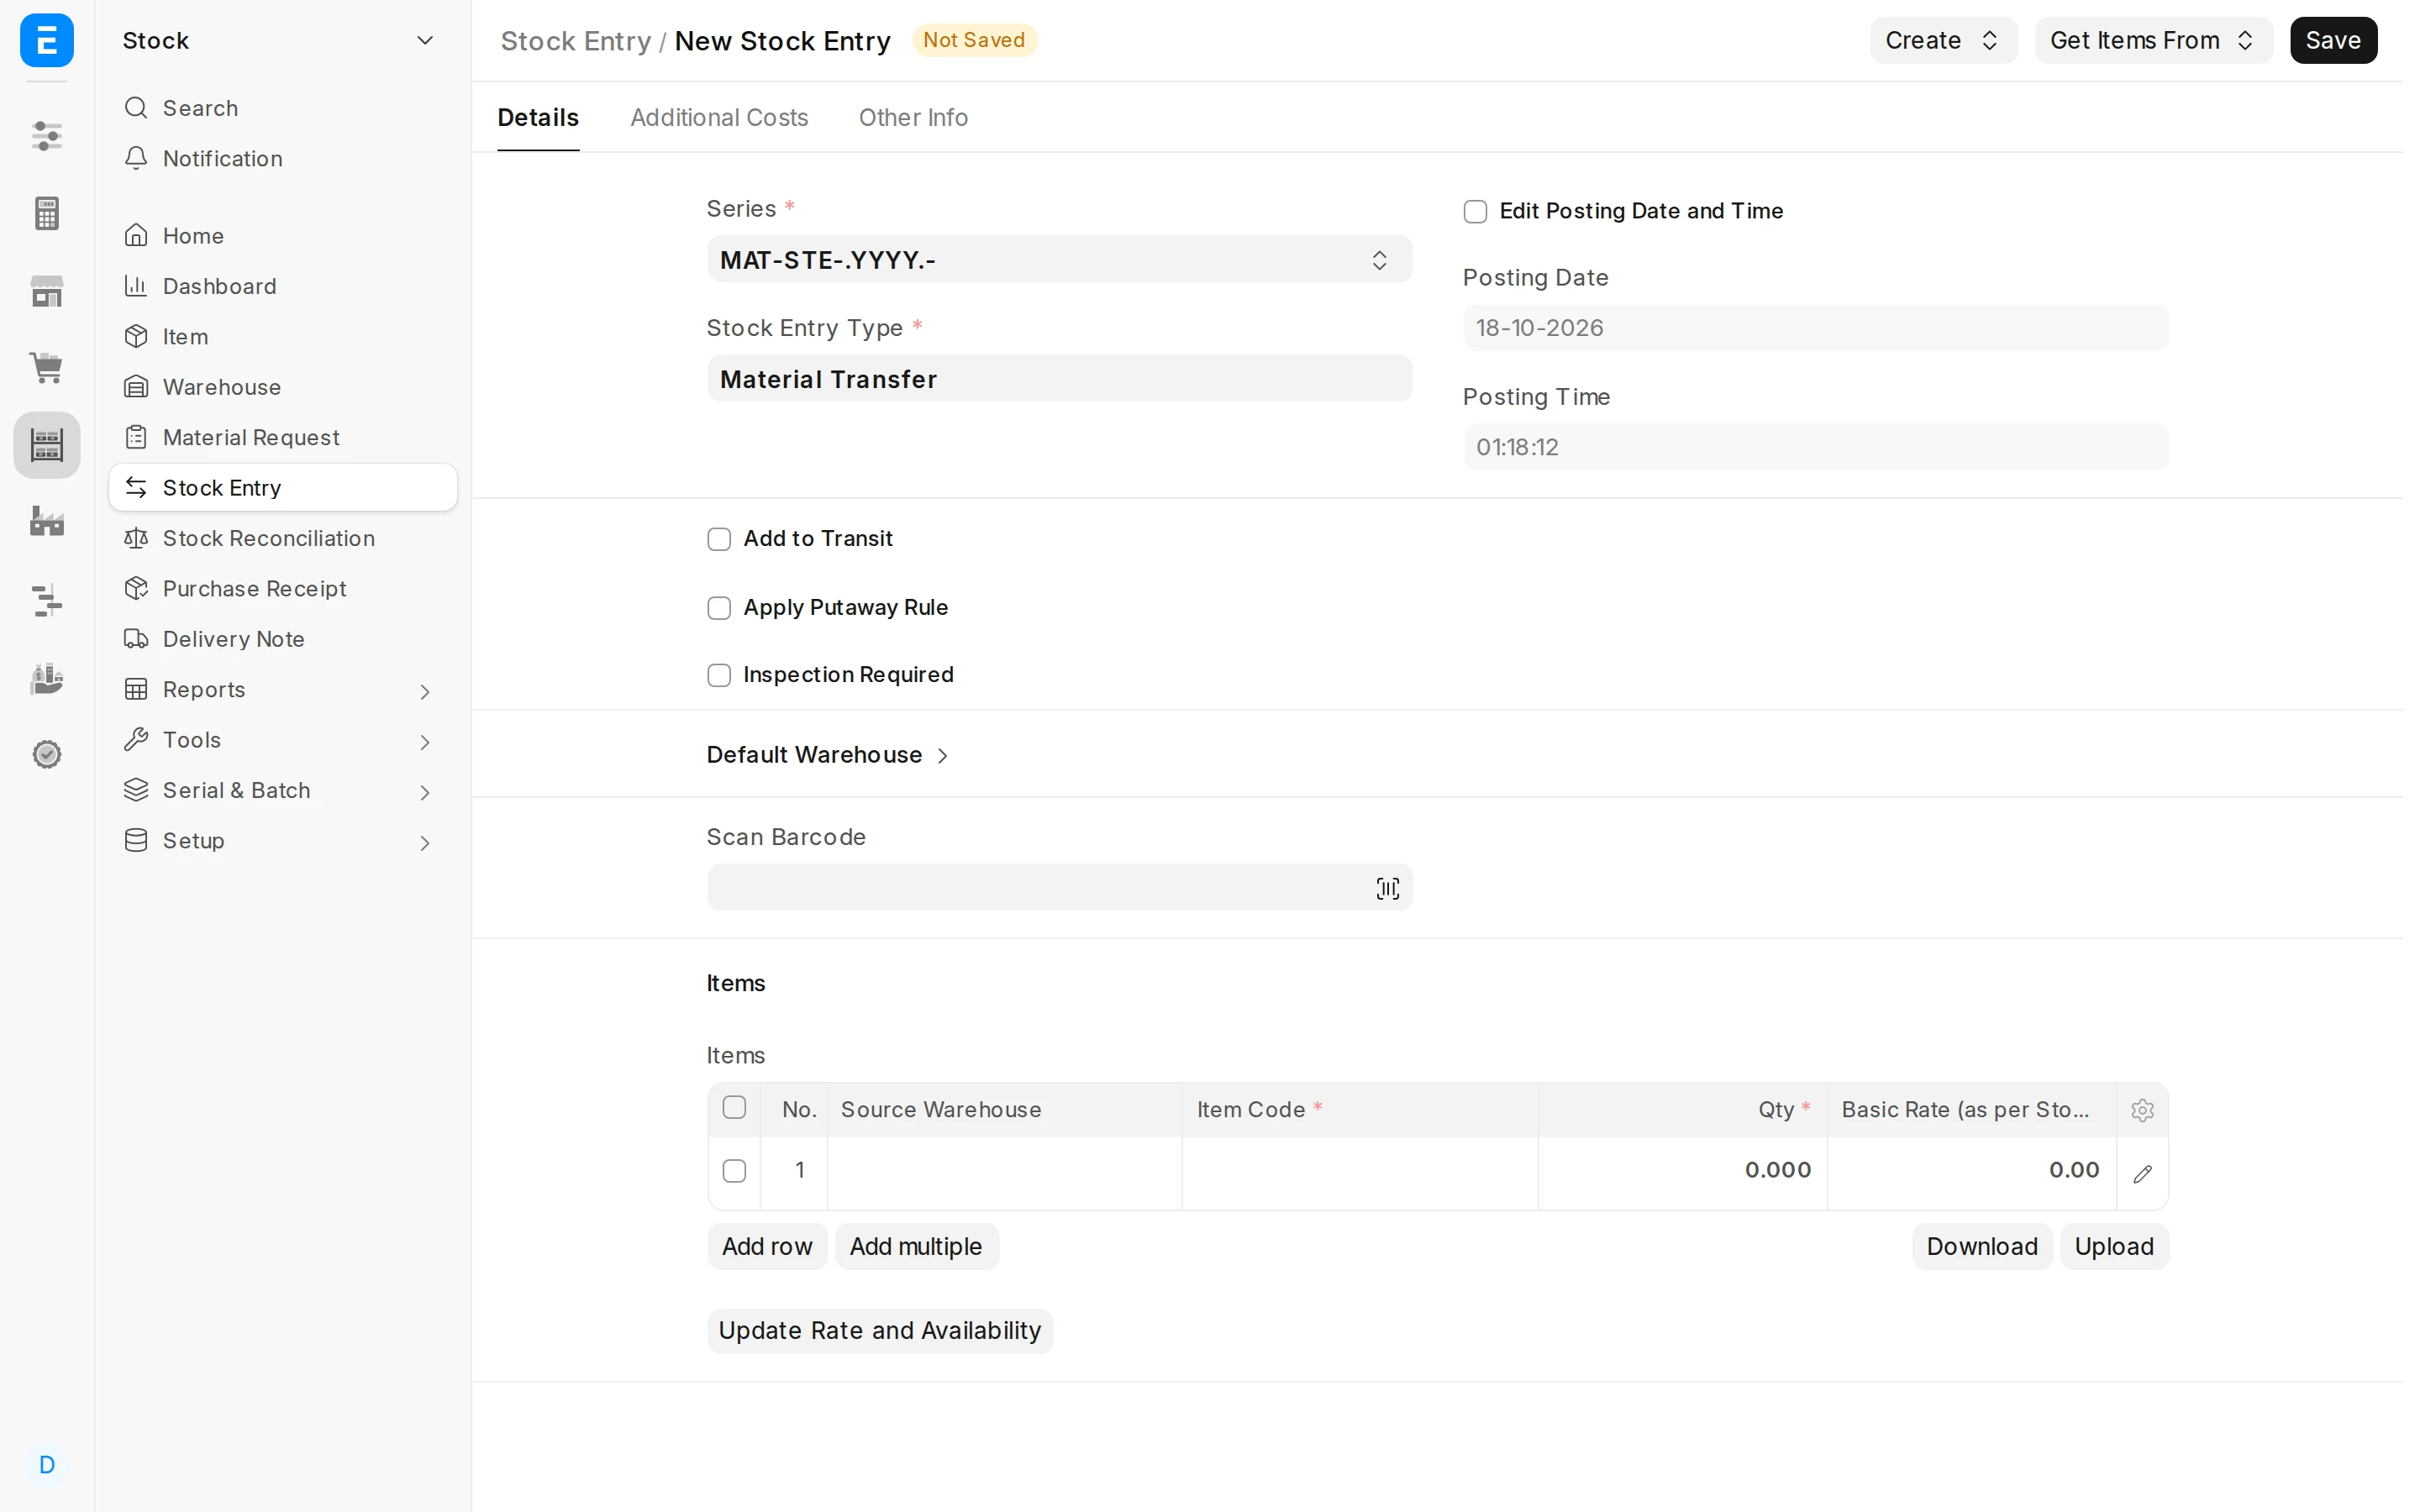Open the Series dropdown

tap(1059, 260)
